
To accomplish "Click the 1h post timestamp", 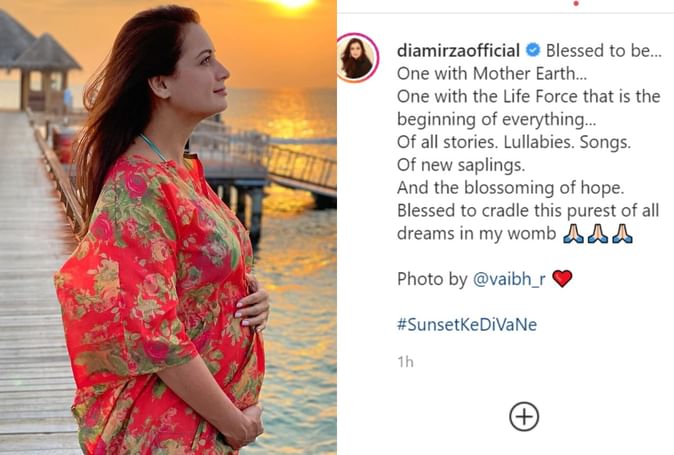I will click(x=405, y=362).
